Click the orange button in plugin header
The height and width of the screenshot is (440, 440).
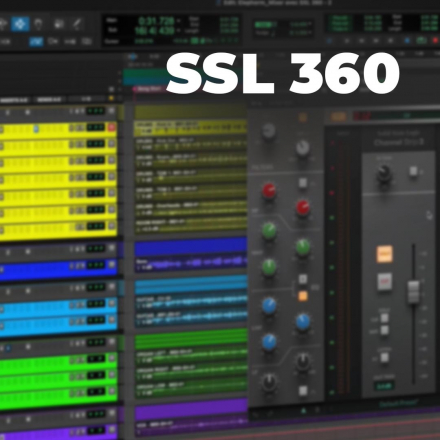point(338,117)
